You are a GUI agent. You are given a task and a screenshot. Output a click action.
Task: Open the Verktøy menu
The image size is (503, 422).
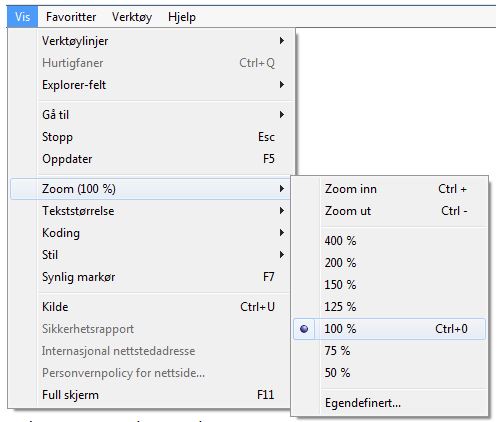tap(132, 17)
